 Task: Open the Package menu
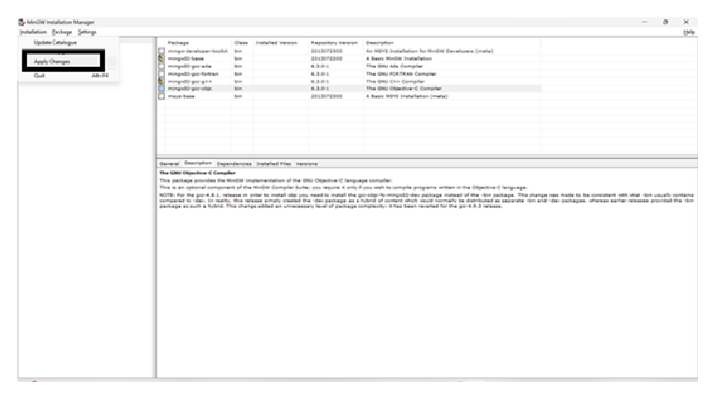pyautogui.click(x=62, y=32)
